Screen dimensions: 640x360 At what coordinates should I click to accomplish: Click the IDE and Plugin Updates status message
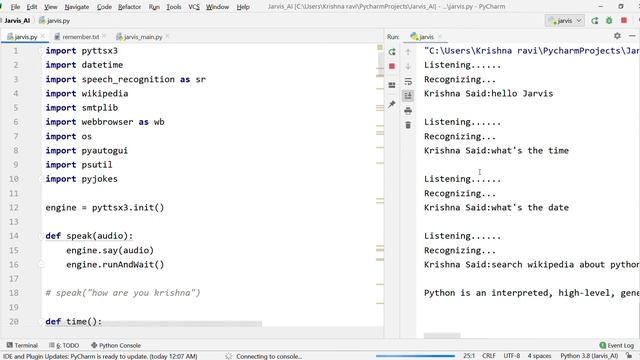(100, 356)
